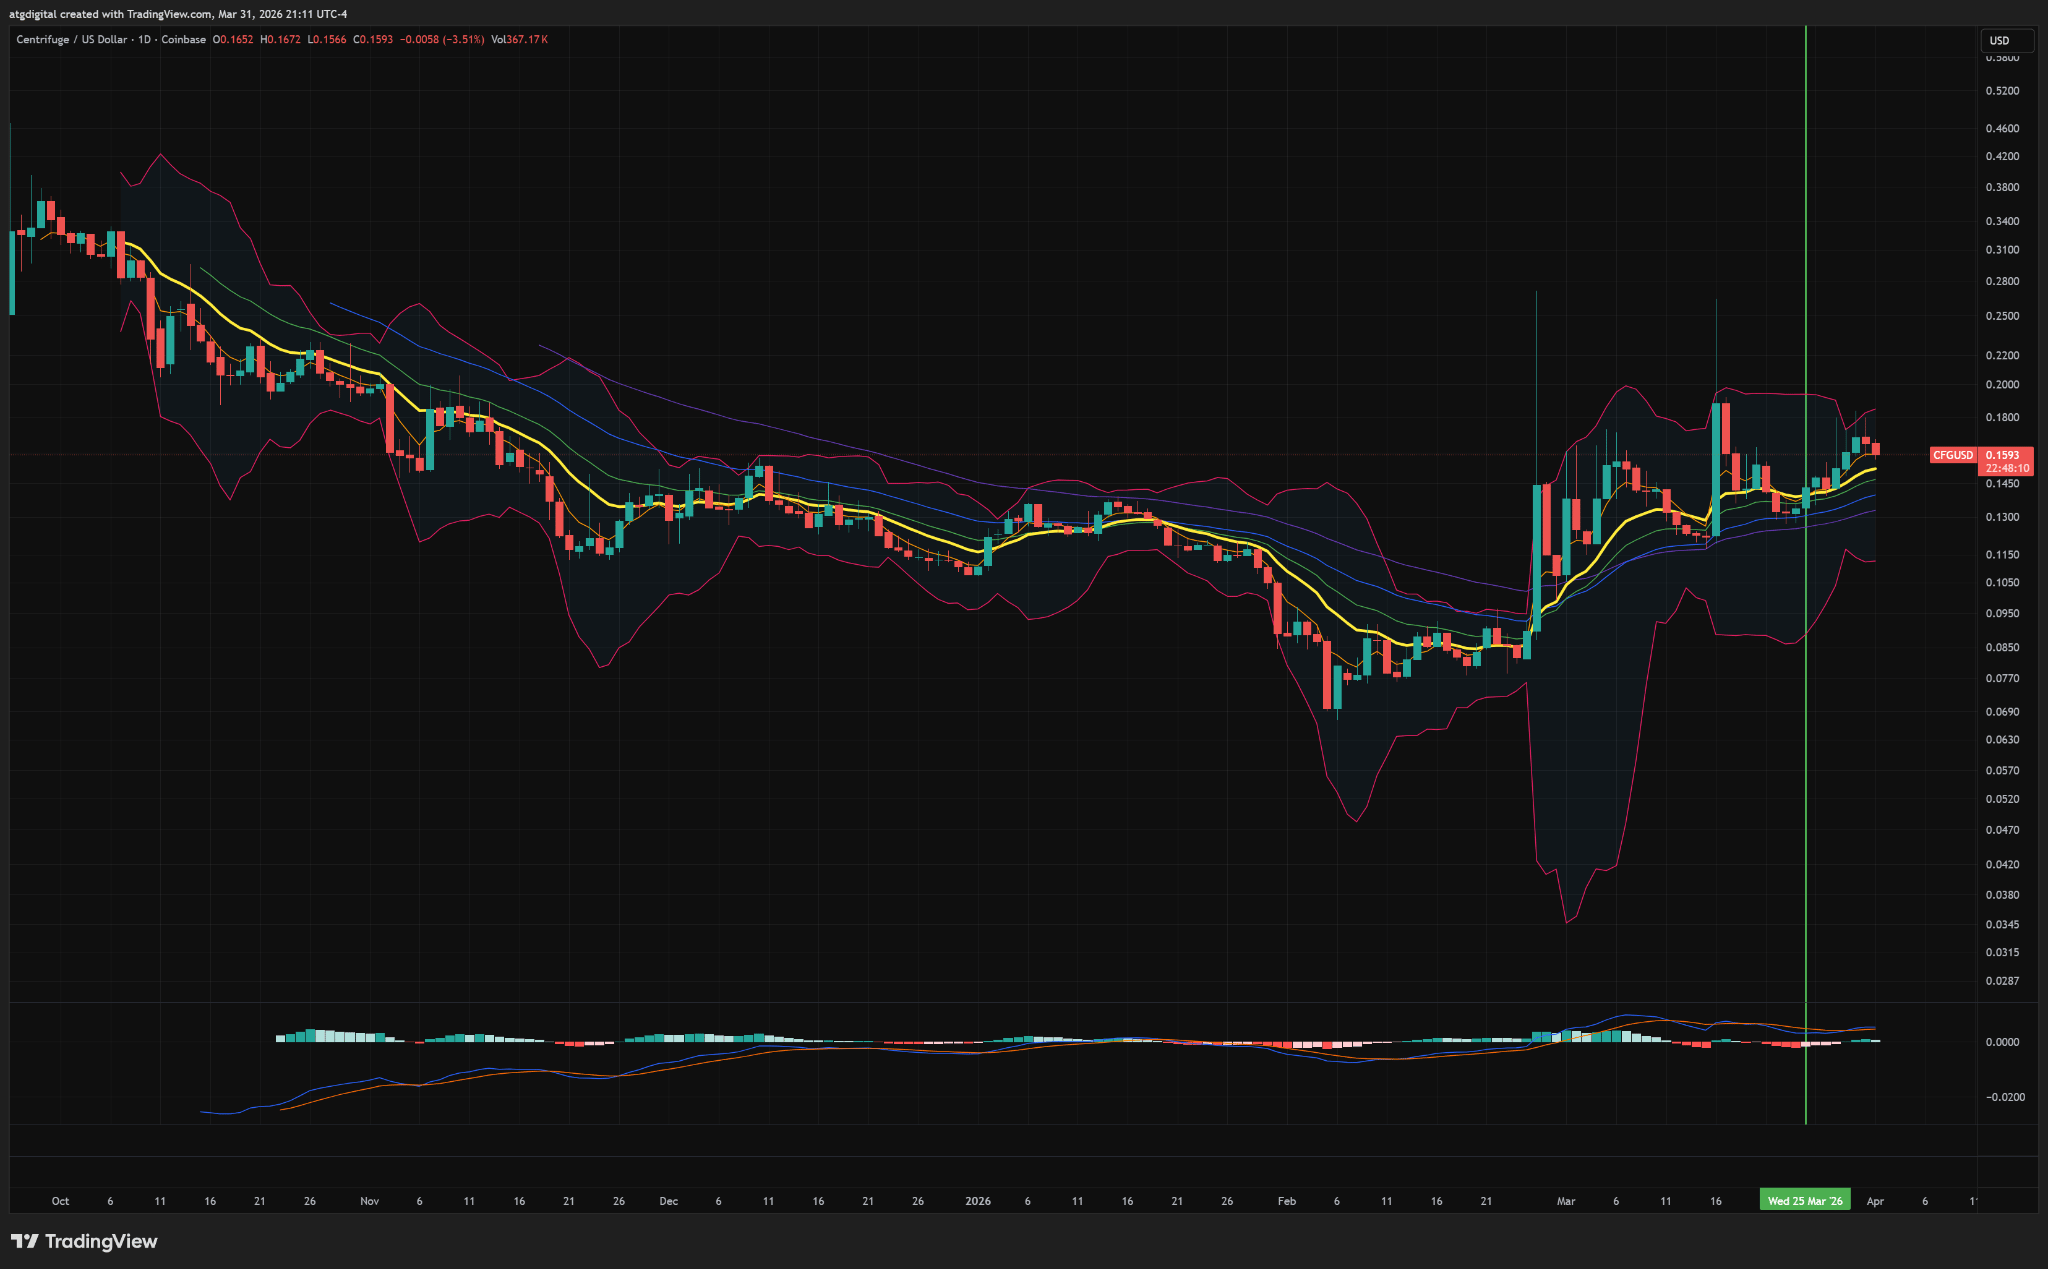
Task: Click the 0.0000 MACD scale label
Action: 2002,1042
